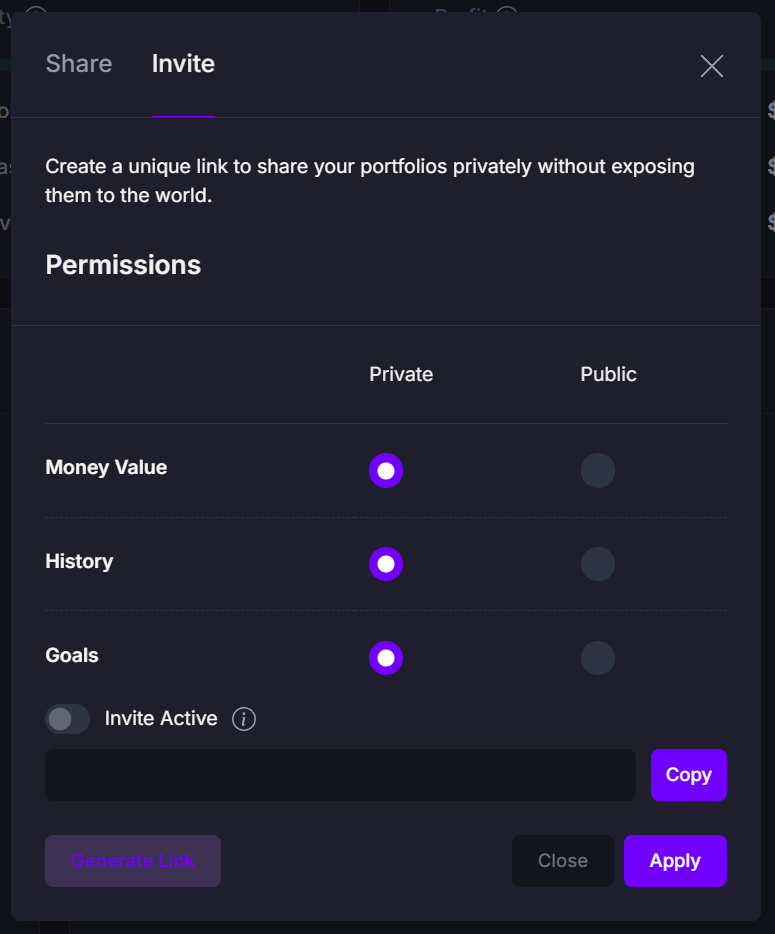
Task: Toggle the Invite Active switch
Action: tap(67, 719)
